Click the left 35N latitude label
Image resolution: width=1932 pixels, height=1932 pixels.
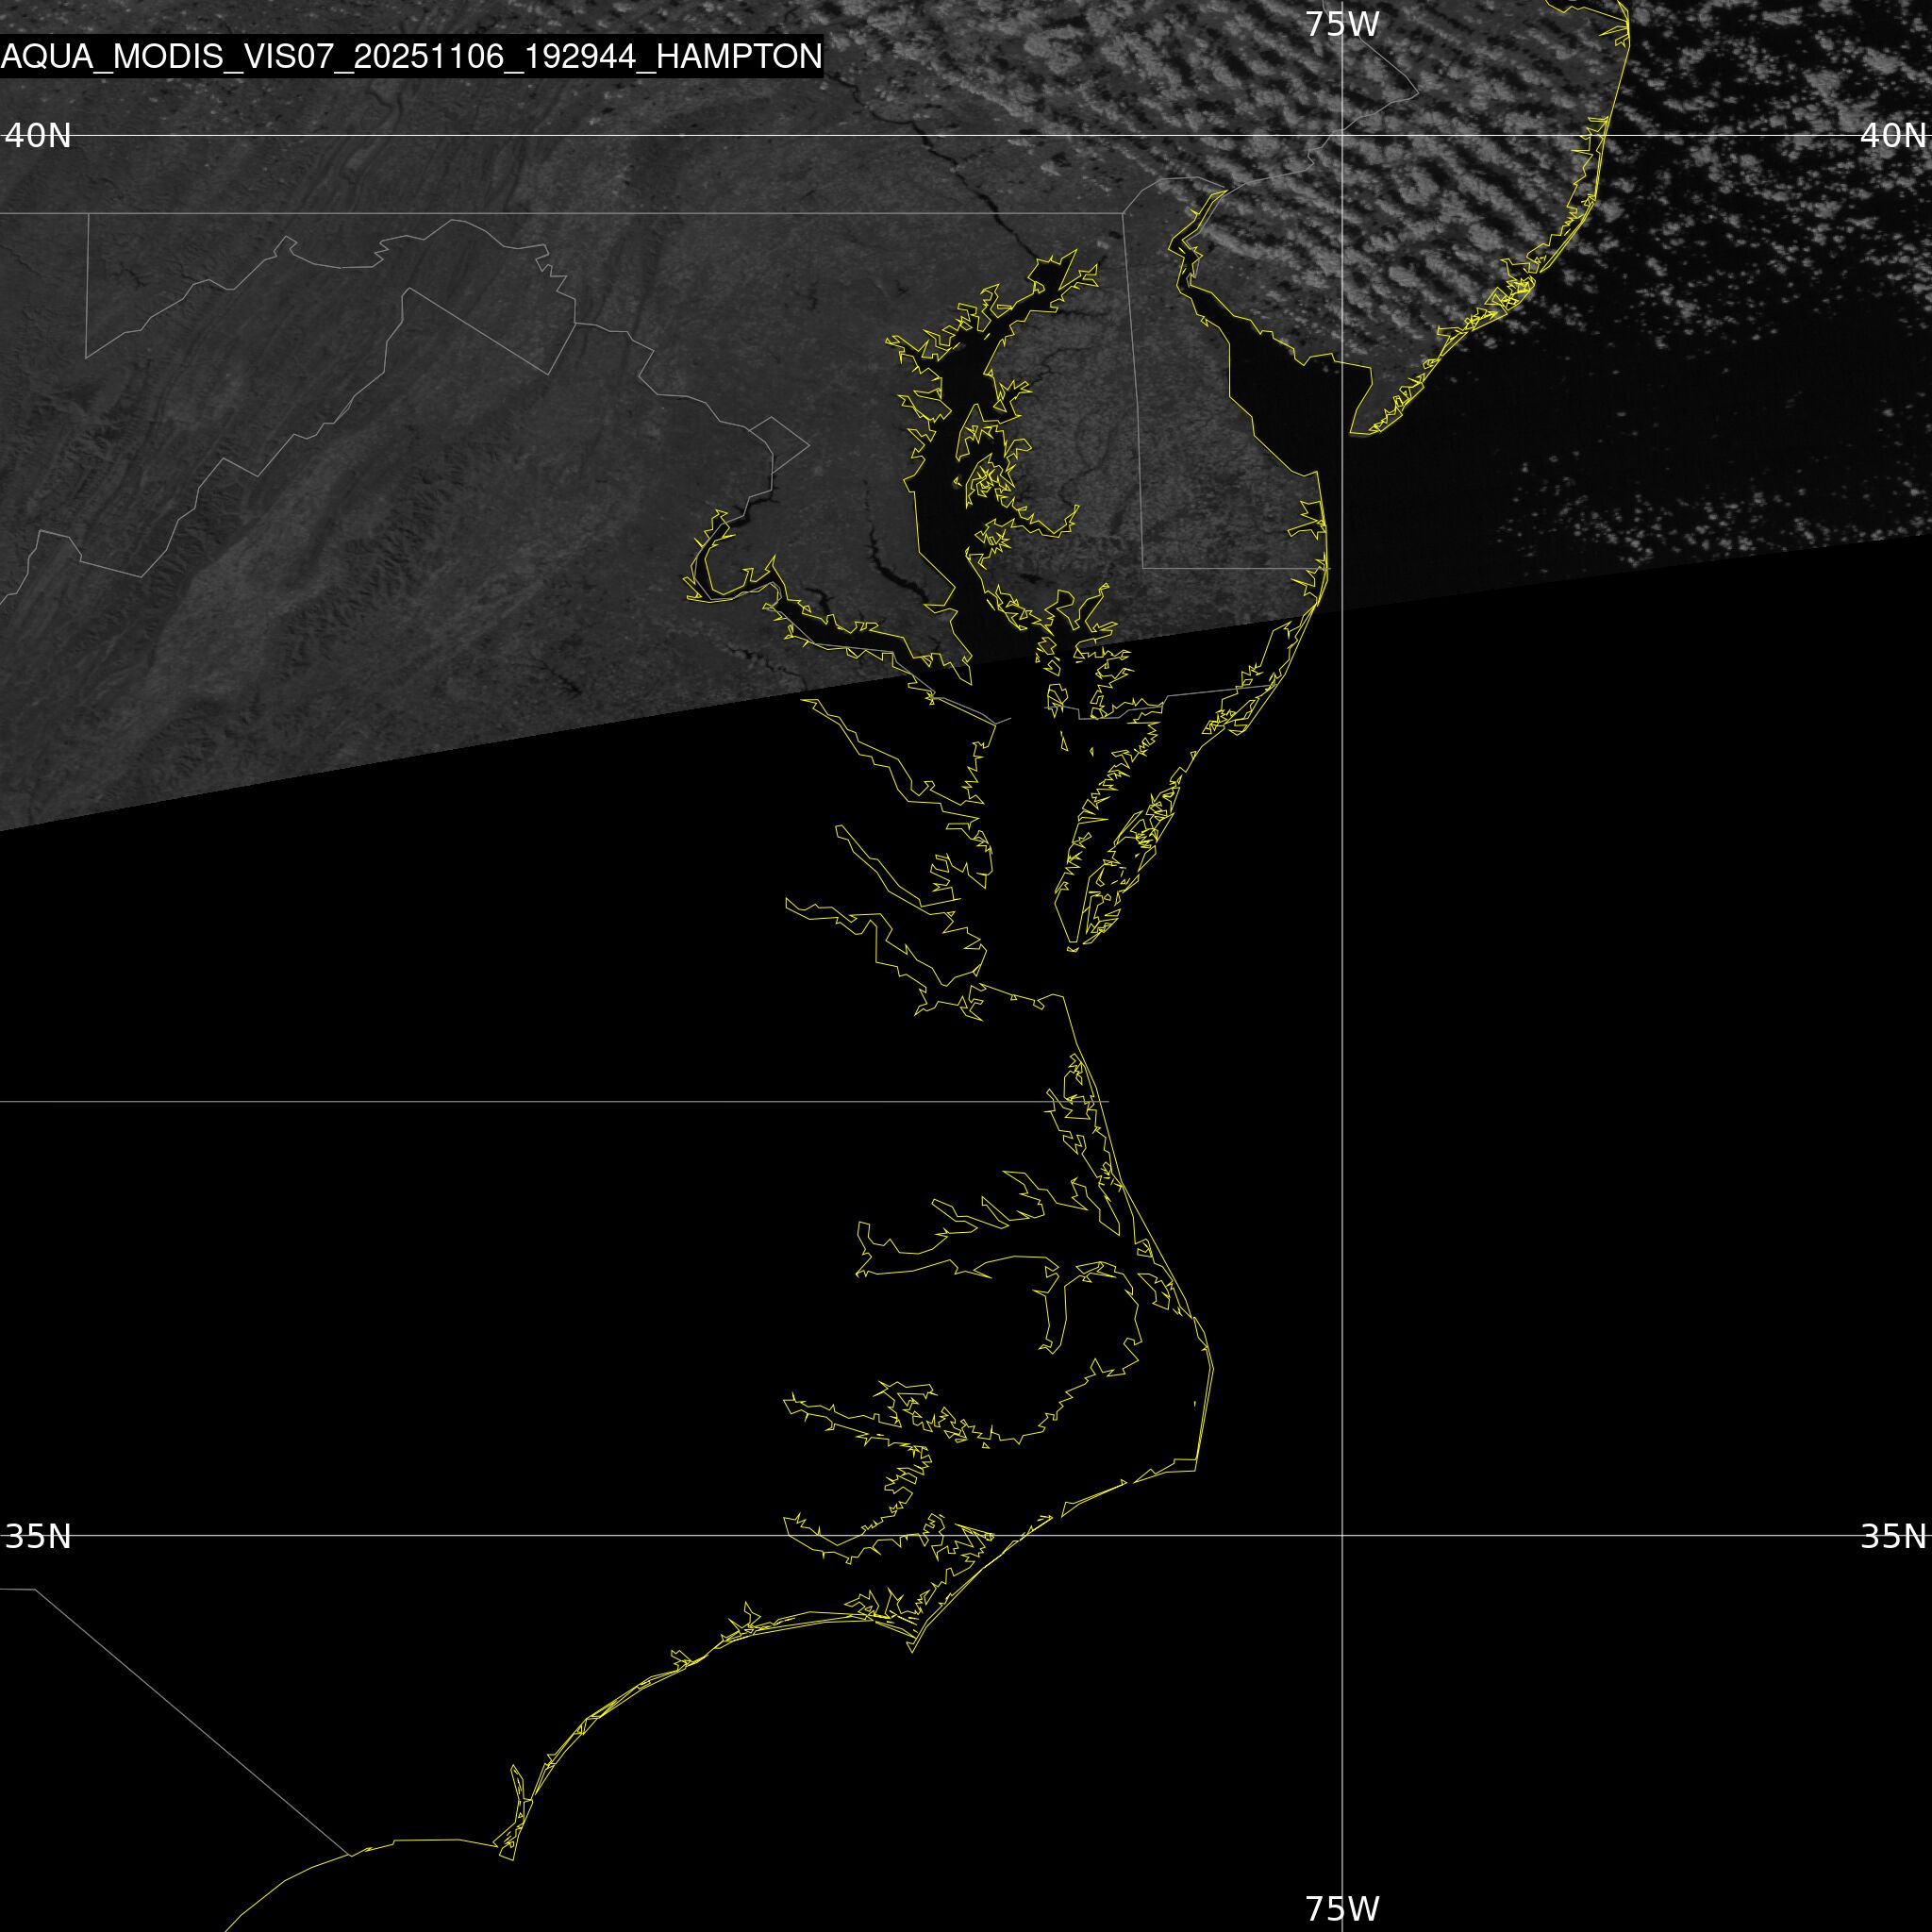(x=38, y=1536)
